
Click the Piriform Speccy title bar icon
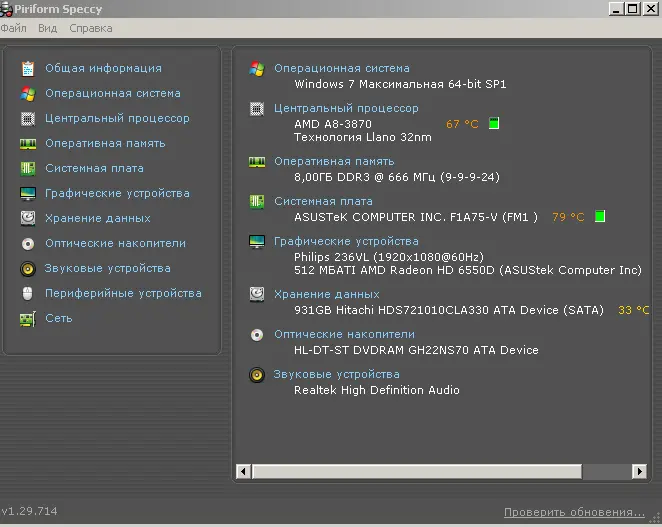pos(6,9)
